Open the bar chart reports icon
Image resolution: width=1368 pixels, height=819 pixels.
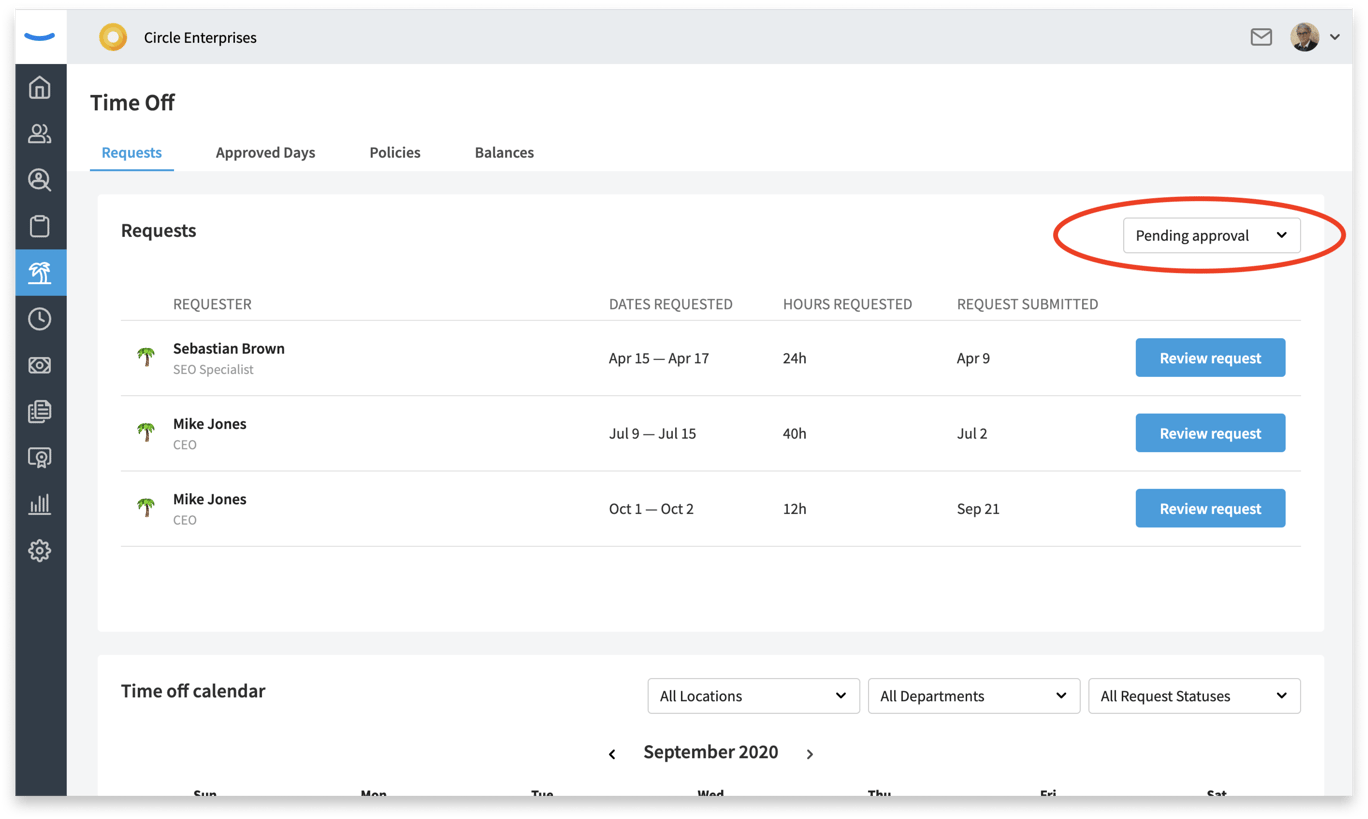click(40, 504)
